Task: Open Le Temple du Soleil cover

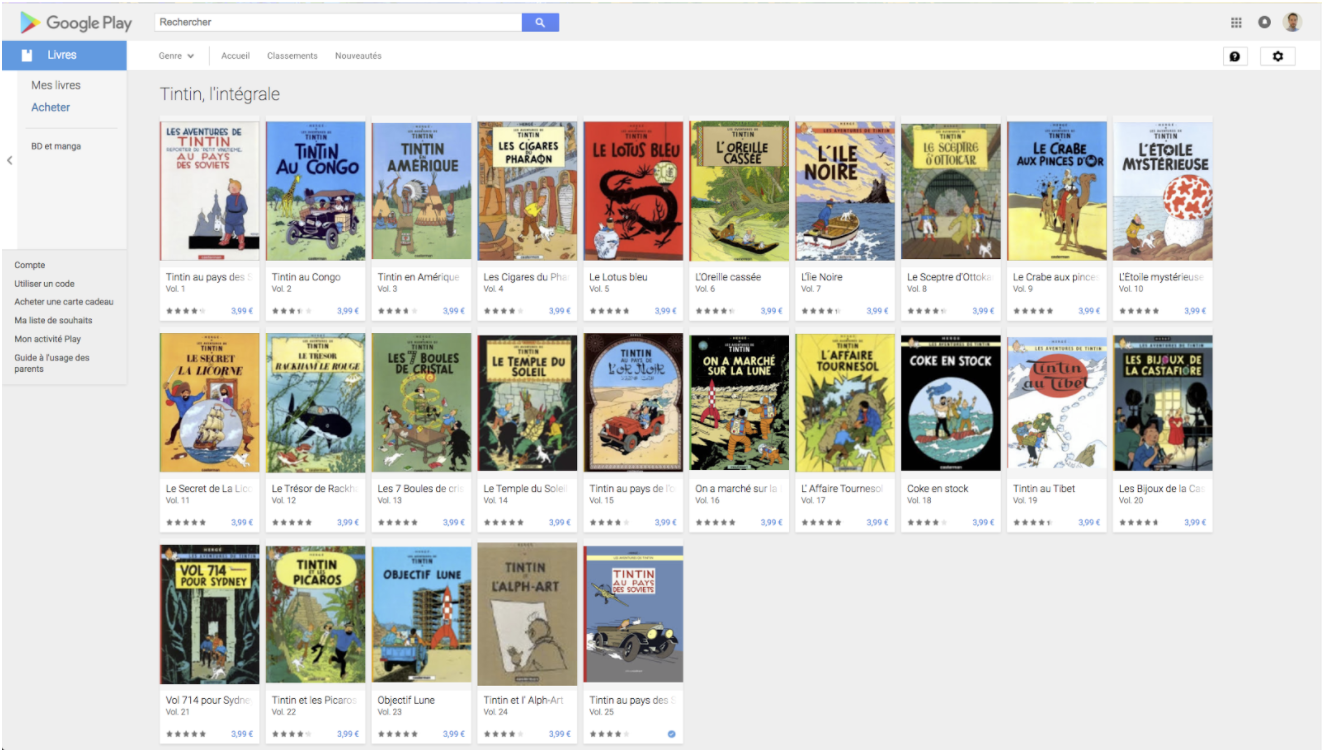Action: click(527, 402)
